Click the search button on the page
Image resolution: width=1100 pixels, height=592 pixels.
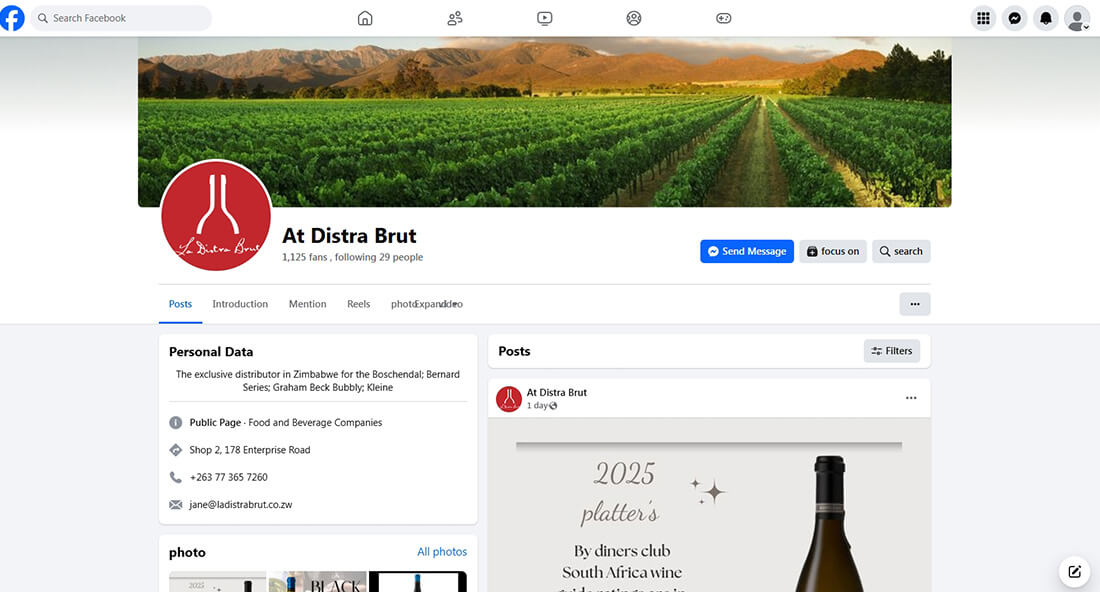[900, 251]
